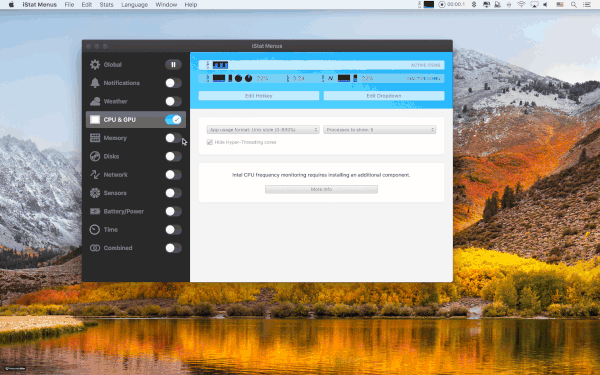The image size is (600, 375).
Task: Open the iStat CPU graph in menu bar
Action: tap(429, 5)
